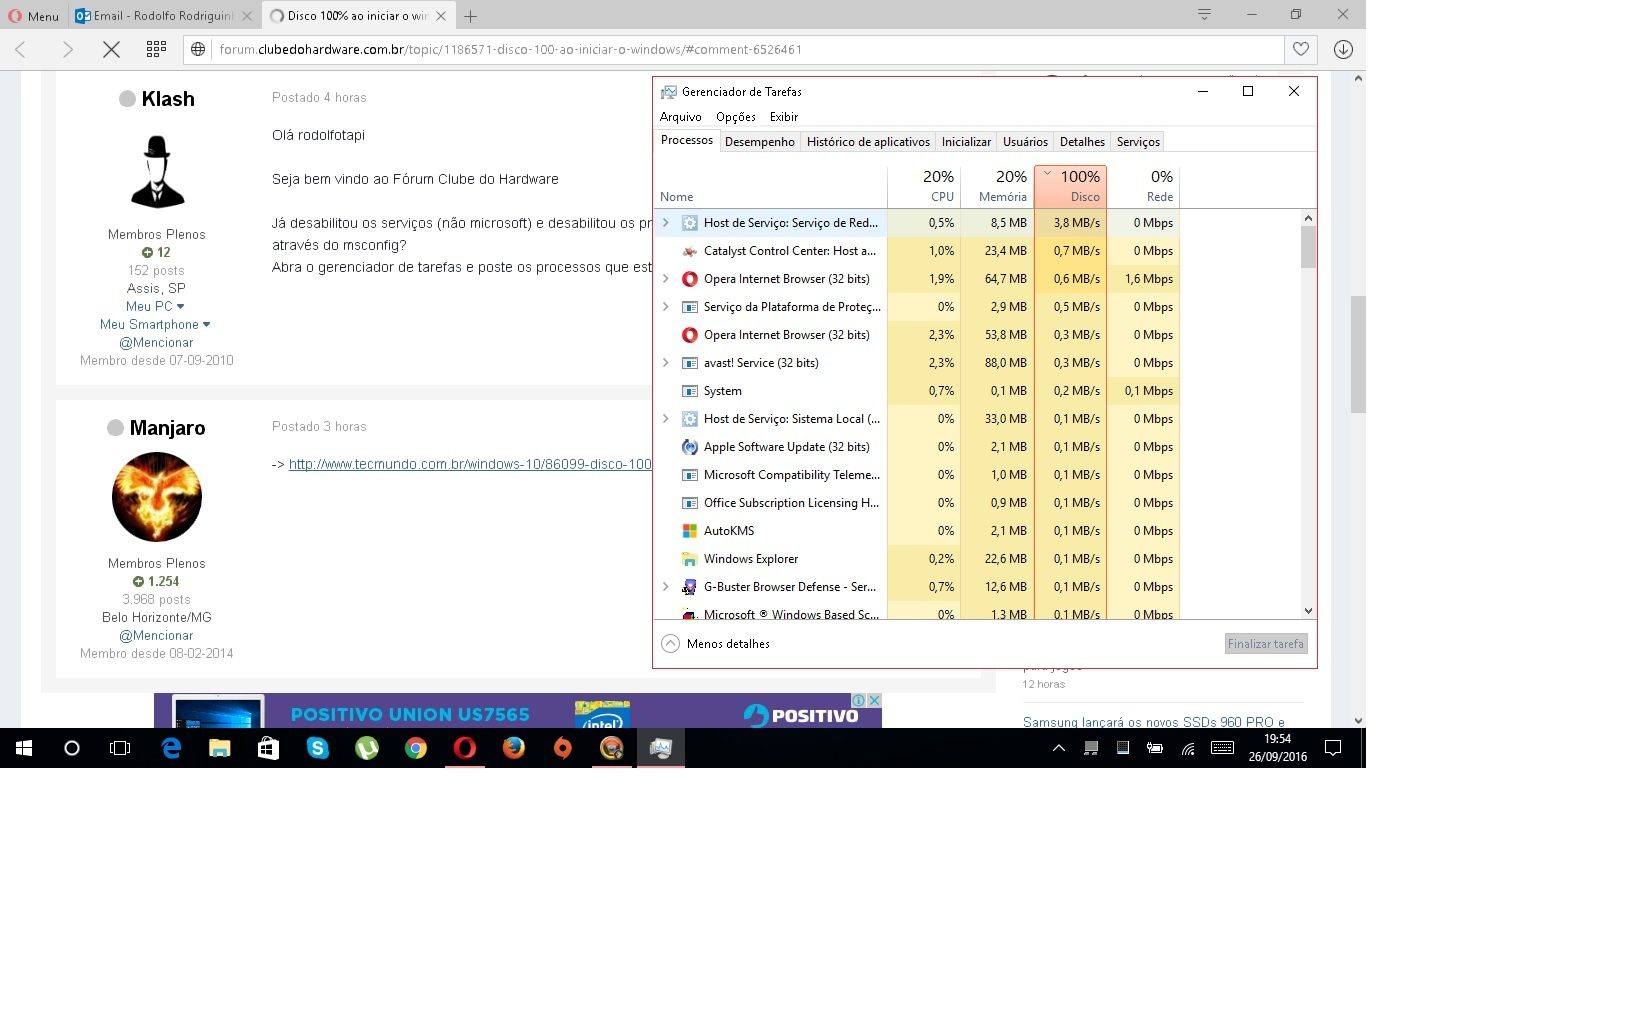Switch to the Inicializar tab

click(x=966, y=142)
